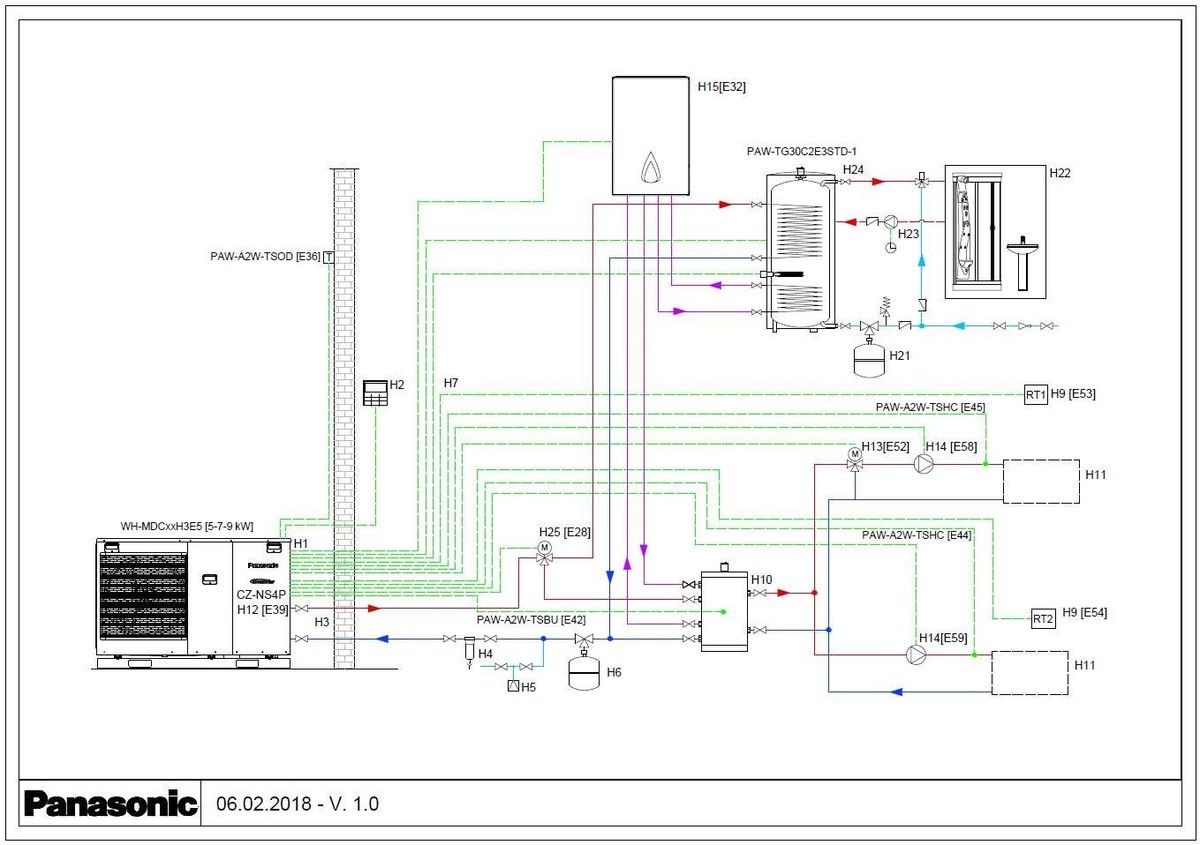Image resolution: width=1200 pixels, height=845 pixels.
Task: Select the H14 [E58] circulation pump
Action: [x=926, y=463]
